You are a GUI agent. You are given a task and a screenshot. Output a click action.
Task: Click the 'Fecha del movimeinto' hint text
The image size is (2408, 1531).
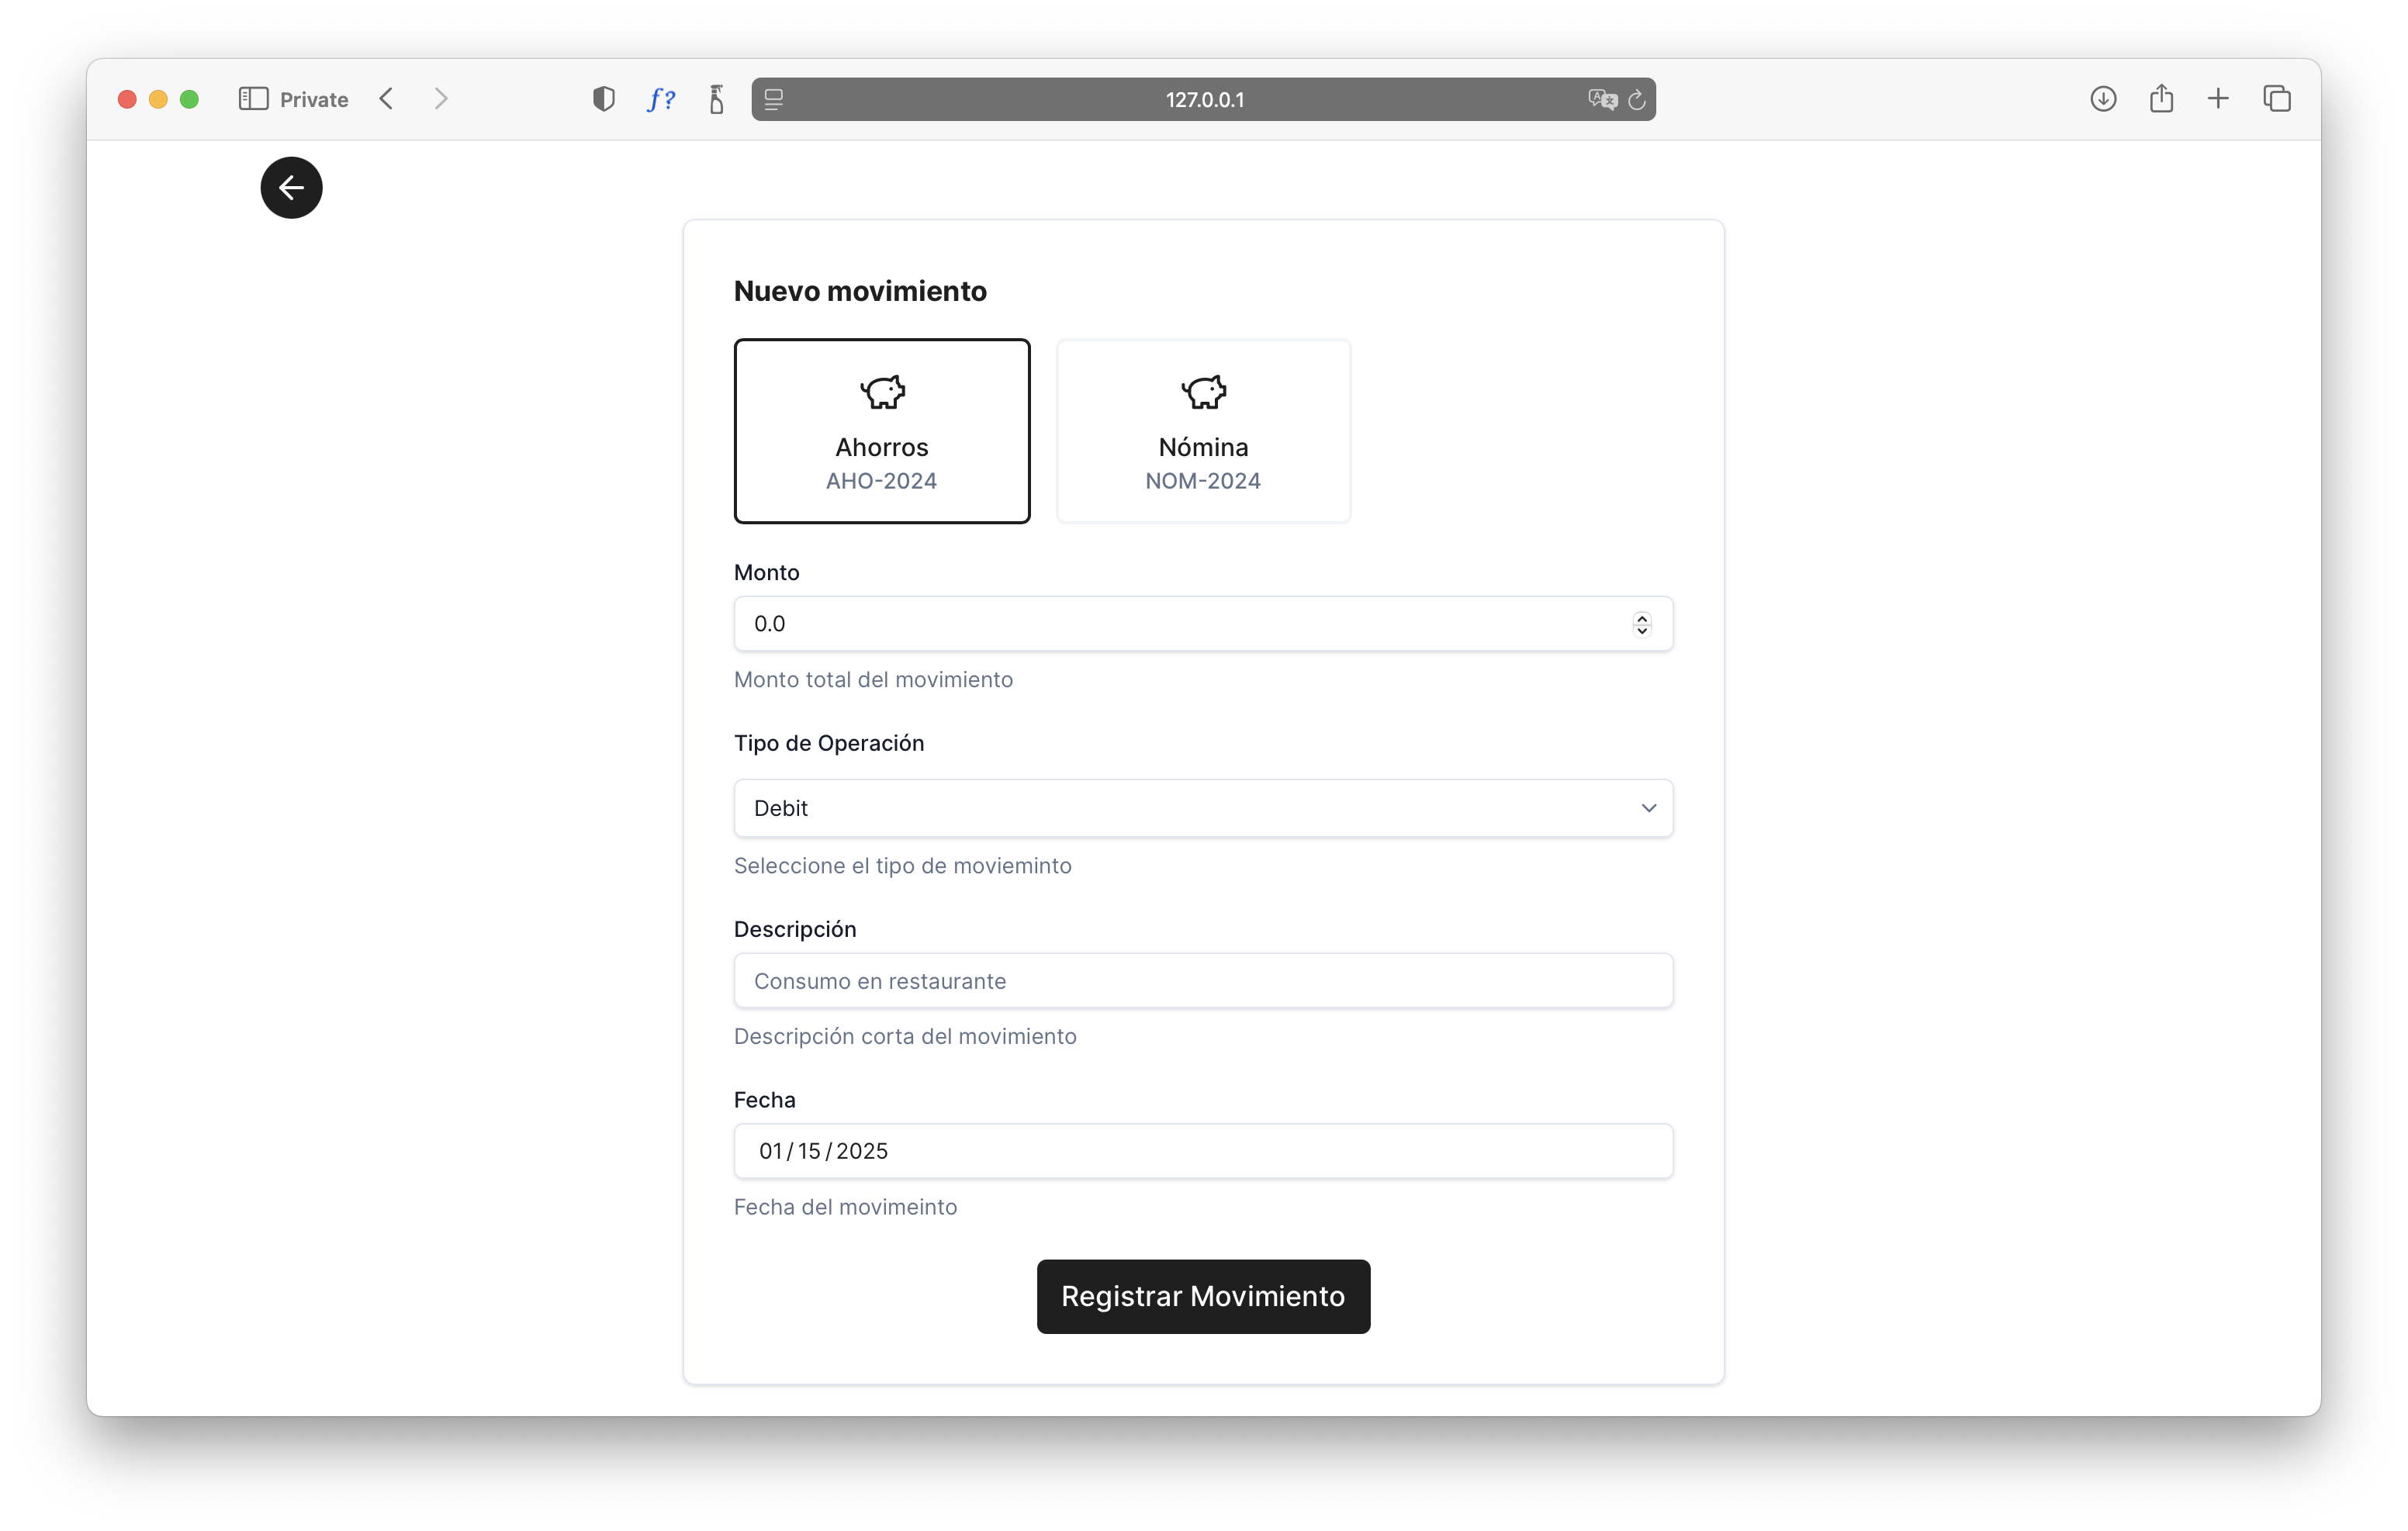pyautogui.click(x=845, y=1206)
